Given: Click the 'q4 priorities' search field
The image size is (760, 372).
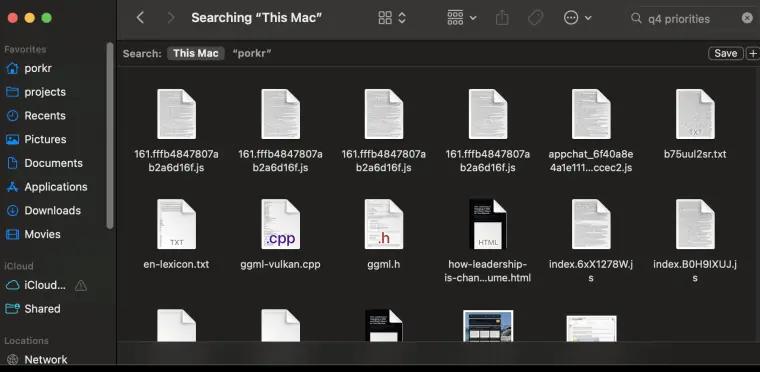Looking at the screenshot, I should pos(691,19).
